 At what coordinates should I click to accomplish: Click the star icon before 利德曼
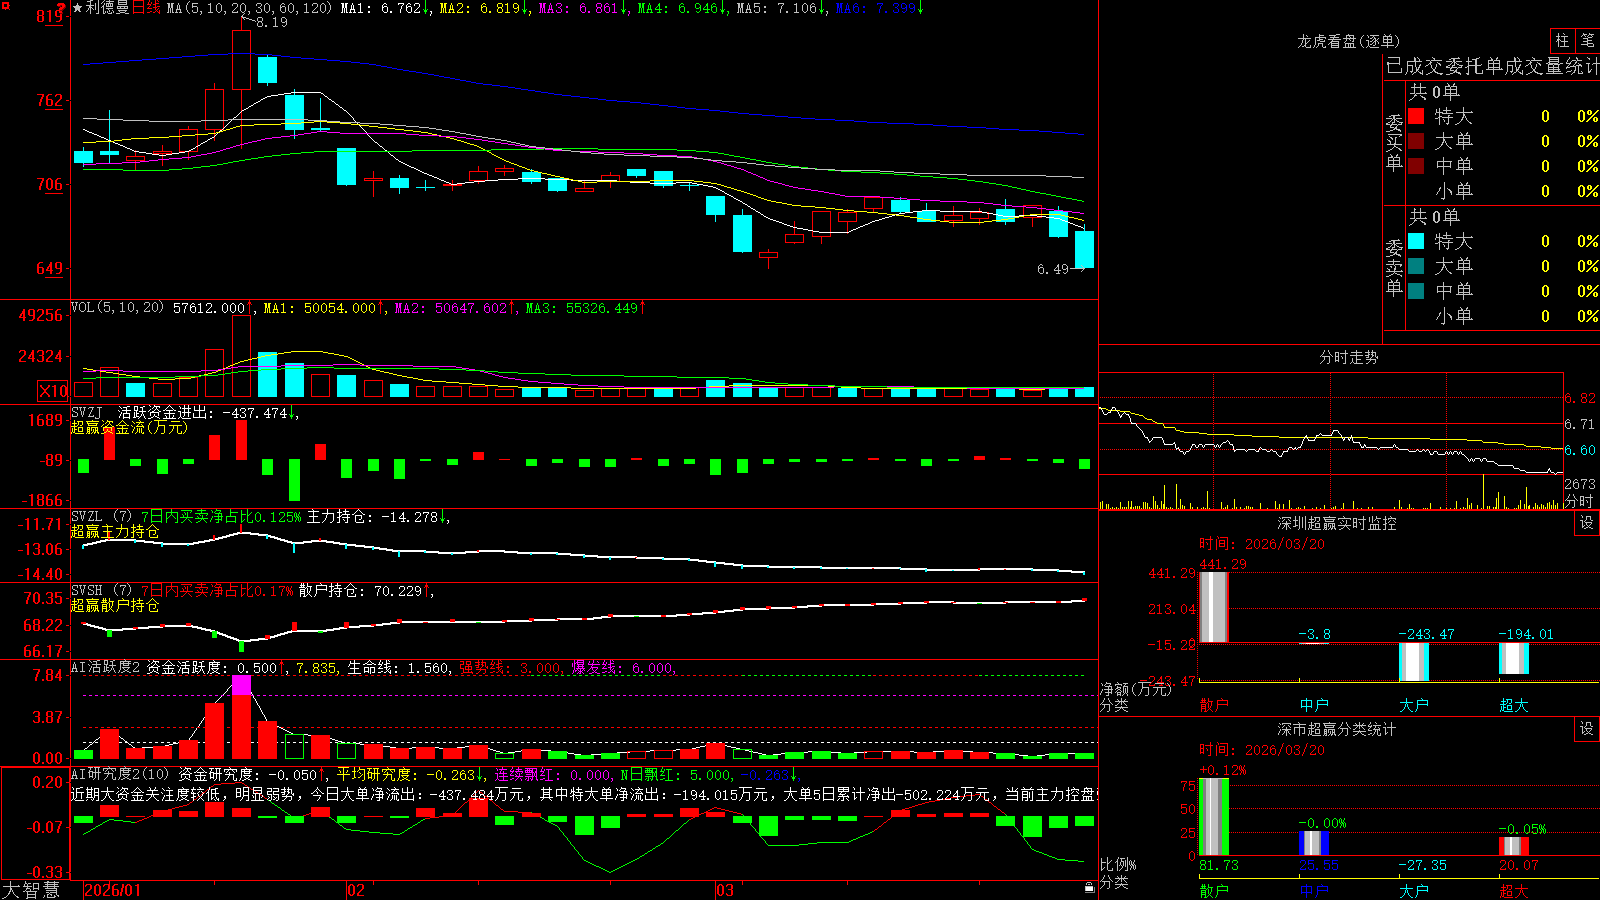point(77,8)
